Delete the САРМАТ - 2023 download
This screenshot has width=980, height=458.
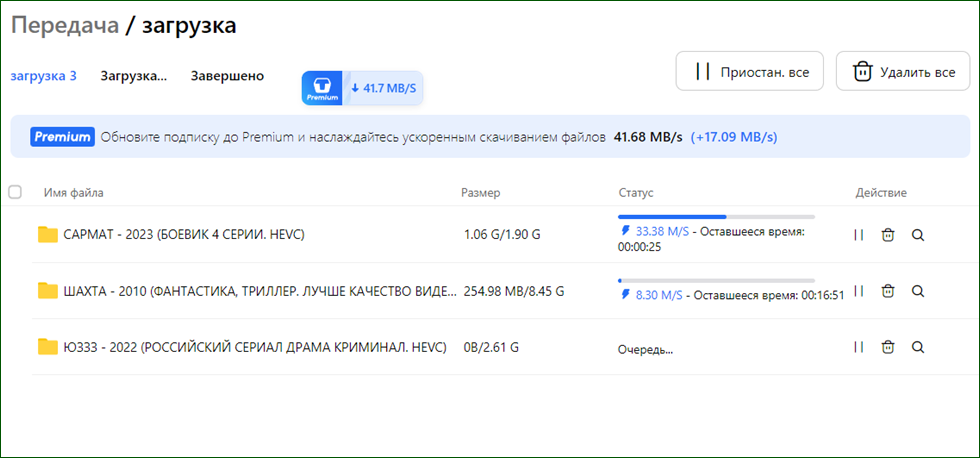tap(888, 235)
